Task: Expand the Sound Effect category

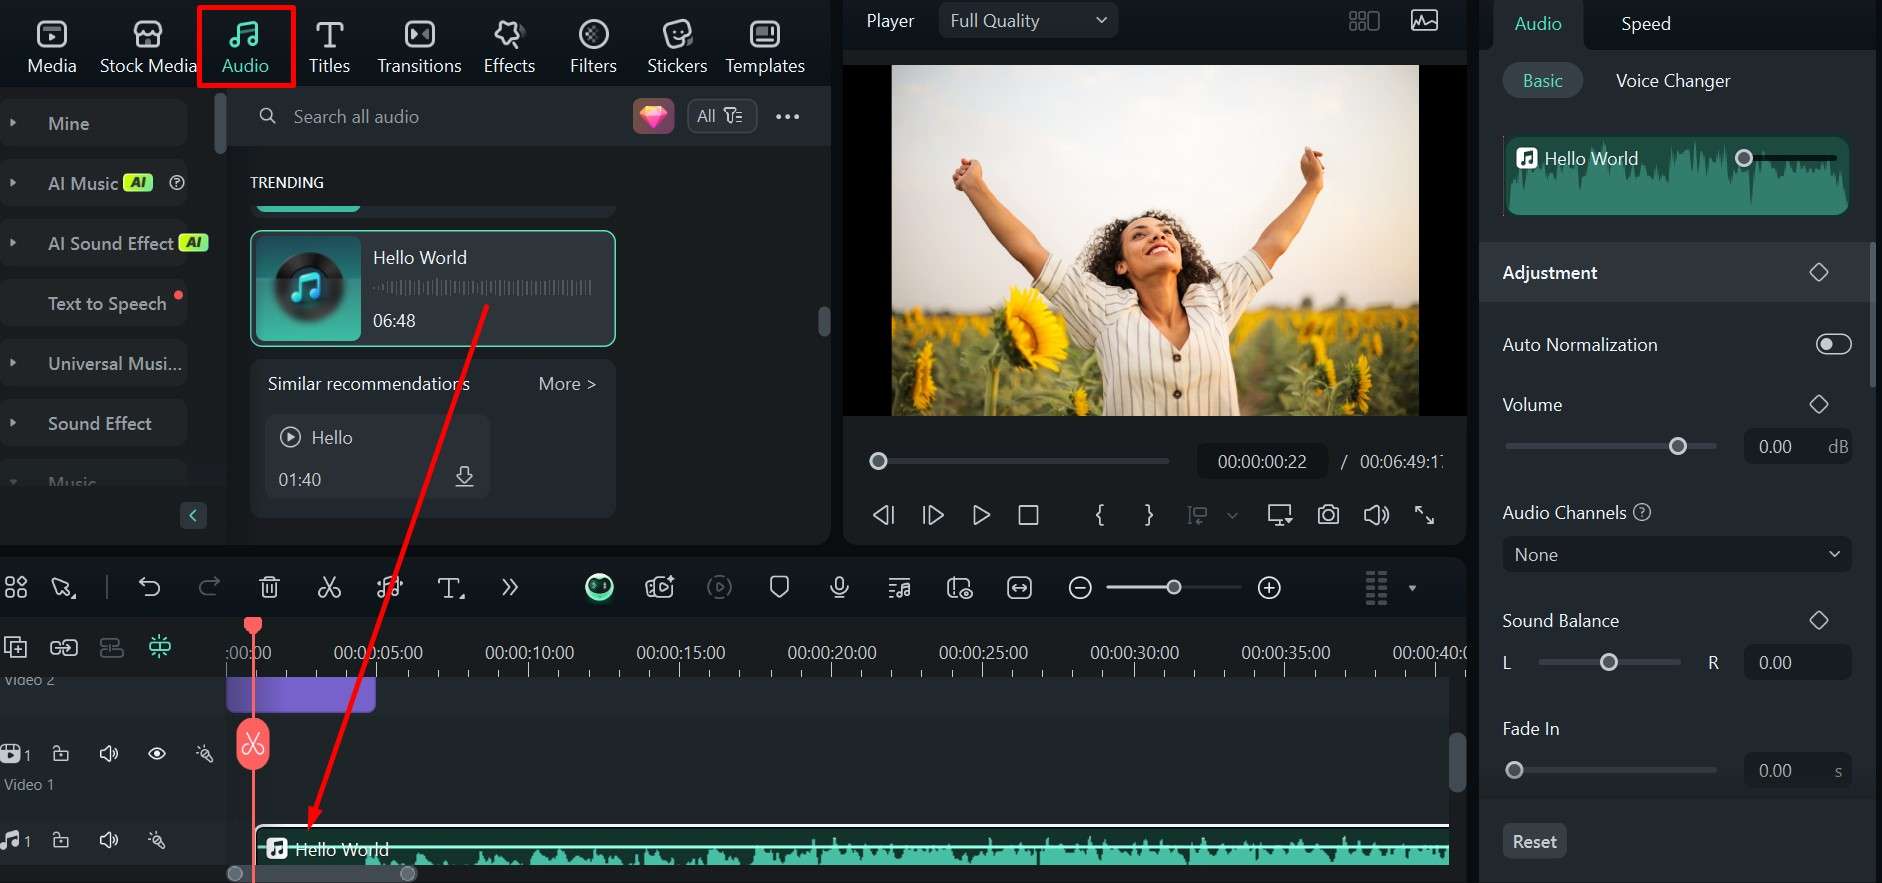Action: point(99,423)
